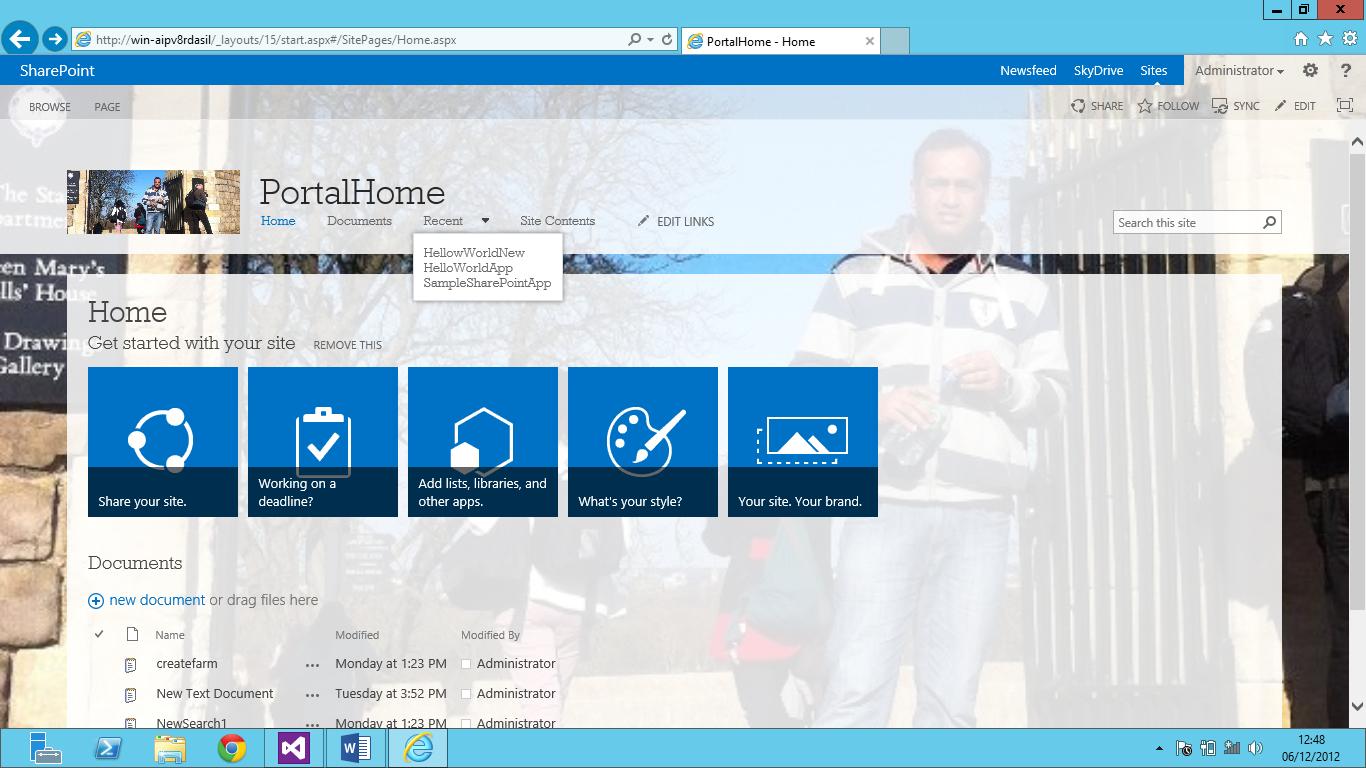This screenshot has height=768, width=1366.
Task: Open the Share your site tile
Action: (163, 442)
